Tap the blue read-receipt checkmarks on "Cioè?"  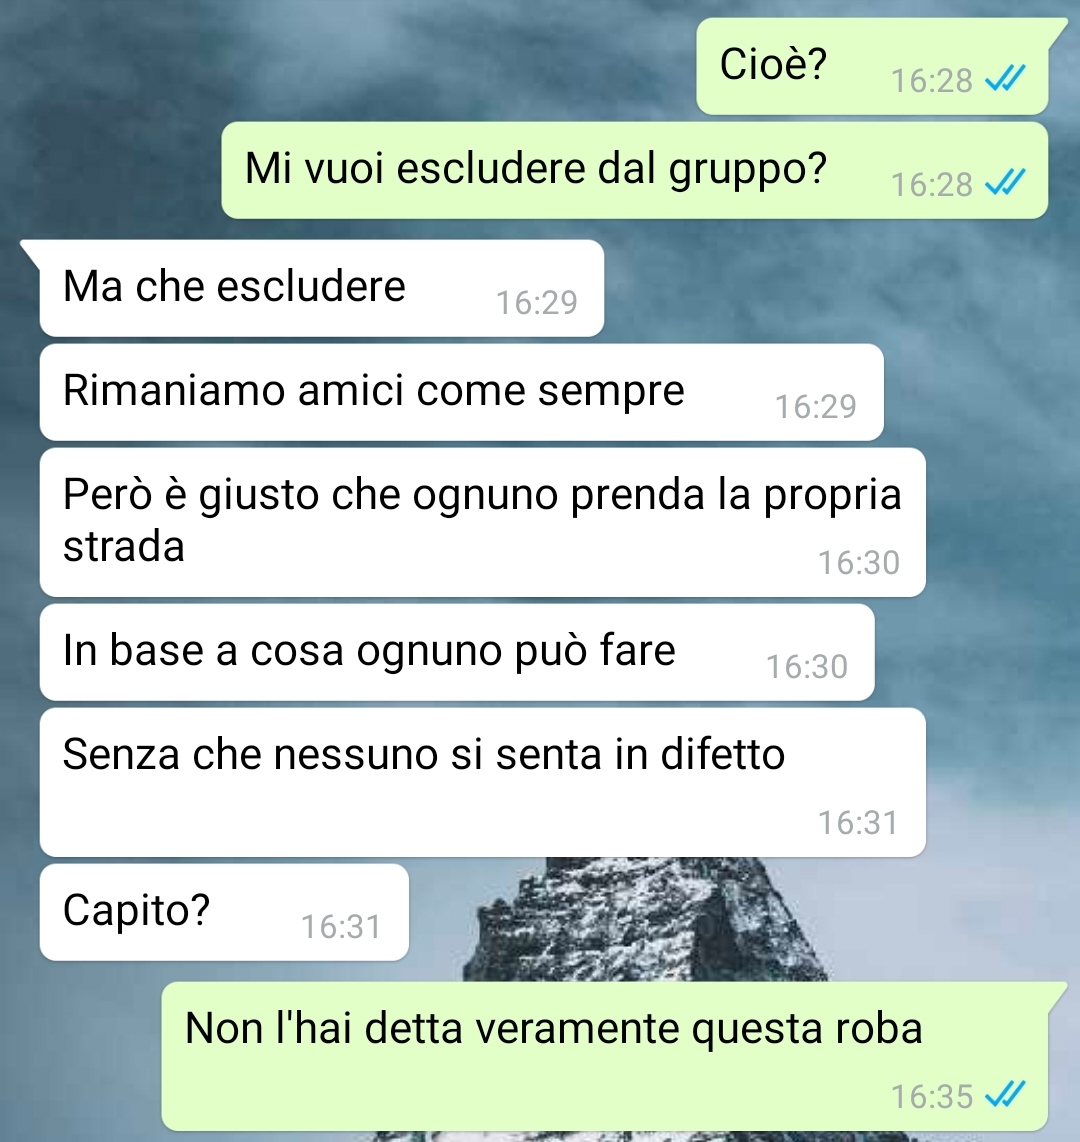point(1005,79)
